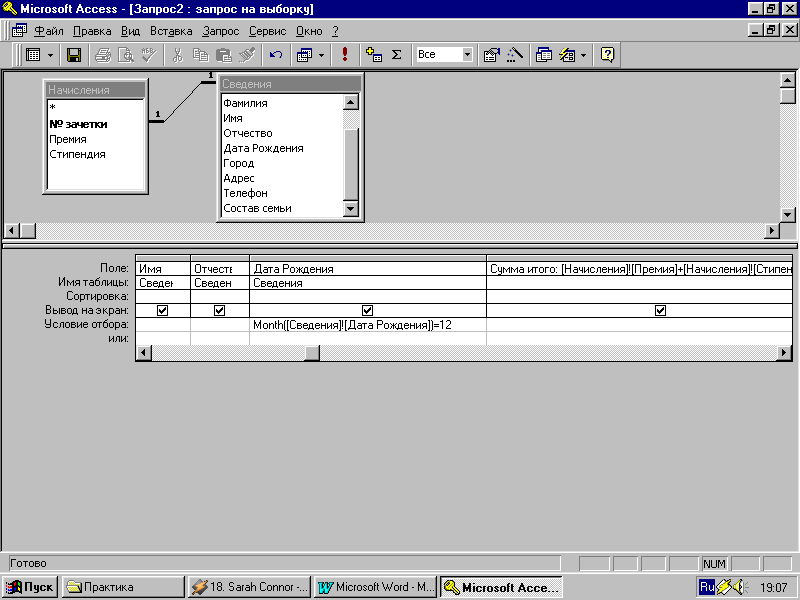Open the New Object dropdown arrow
The height and width of the screenshot is (600, 800).
tap(584, 55)
